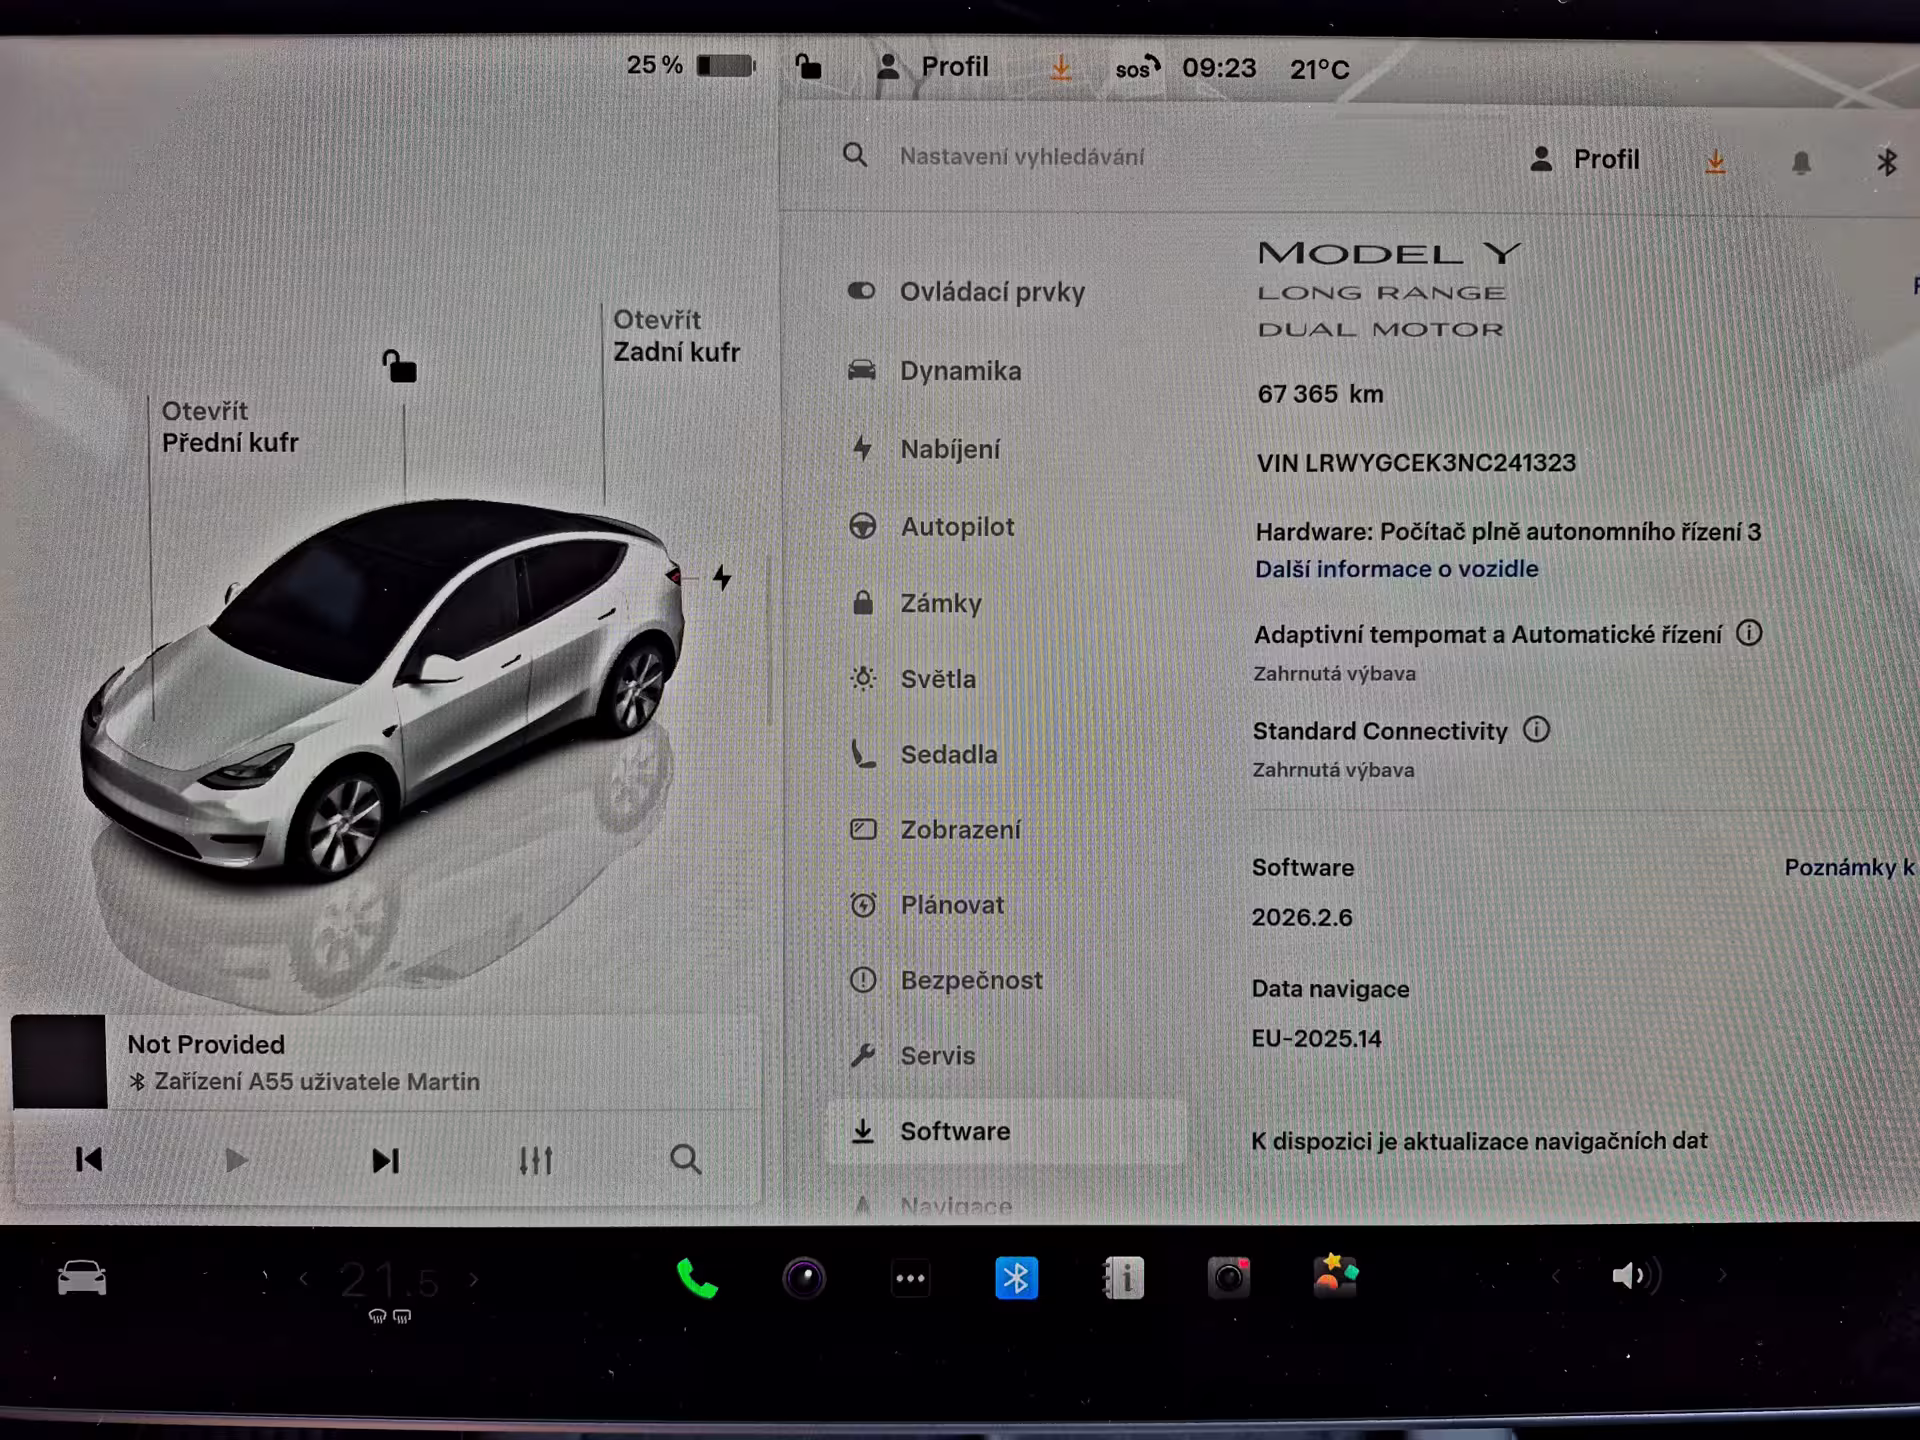Open the Servis section

[912, 1055]
